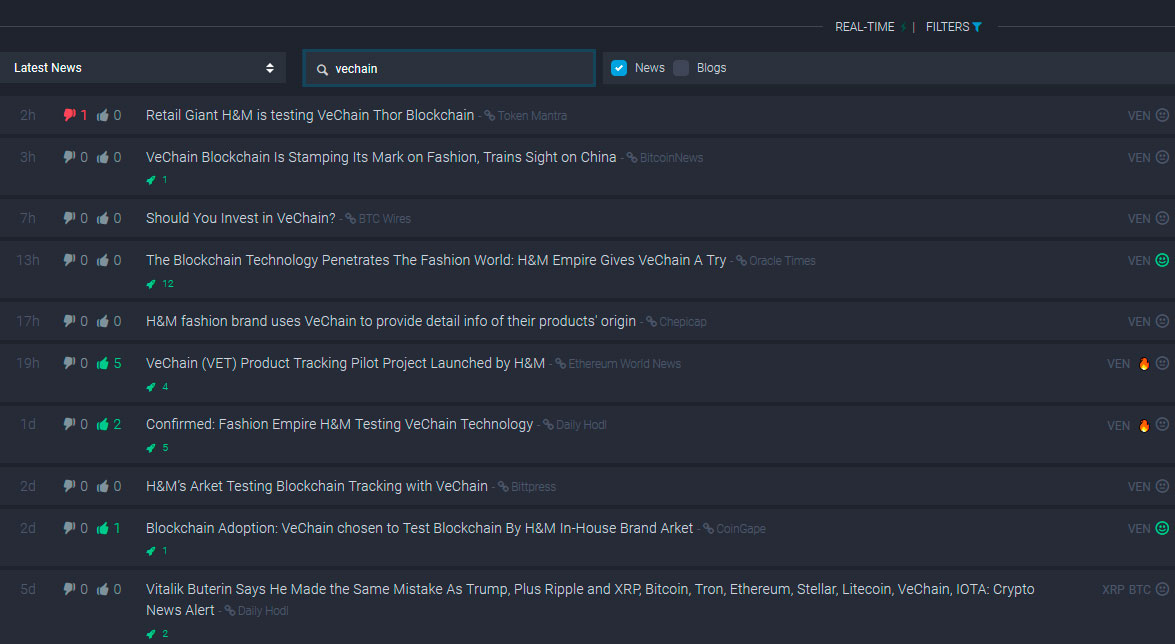Viewport: 1175px width, 644px height.
Task: Click the vechain search input field
Action: click(x=449, y=68)
